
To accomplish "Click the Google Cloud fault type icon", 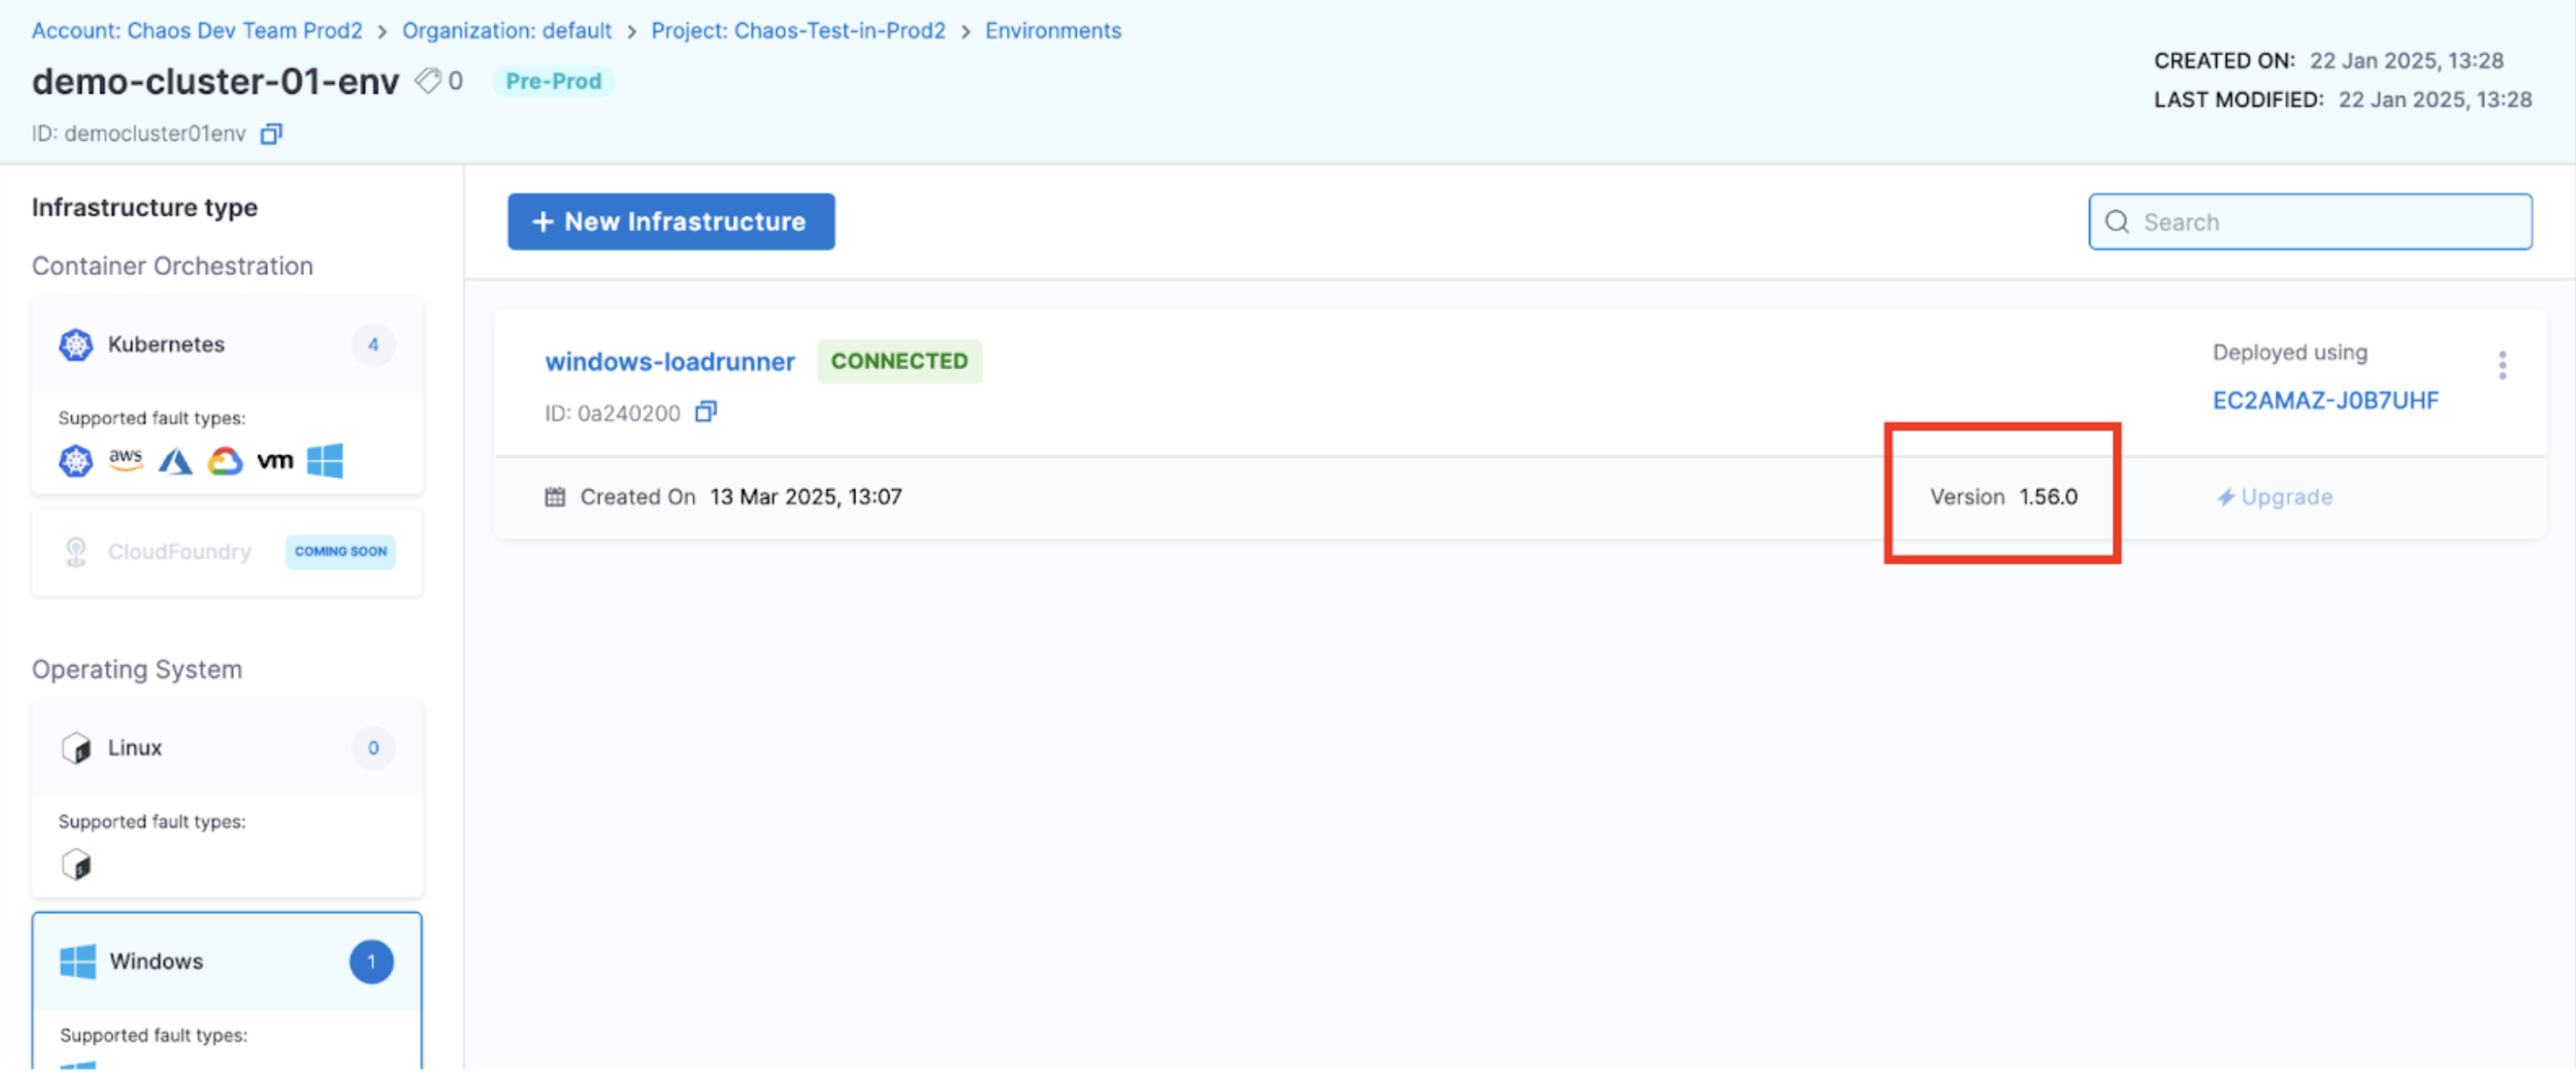I will coord(225,461).
